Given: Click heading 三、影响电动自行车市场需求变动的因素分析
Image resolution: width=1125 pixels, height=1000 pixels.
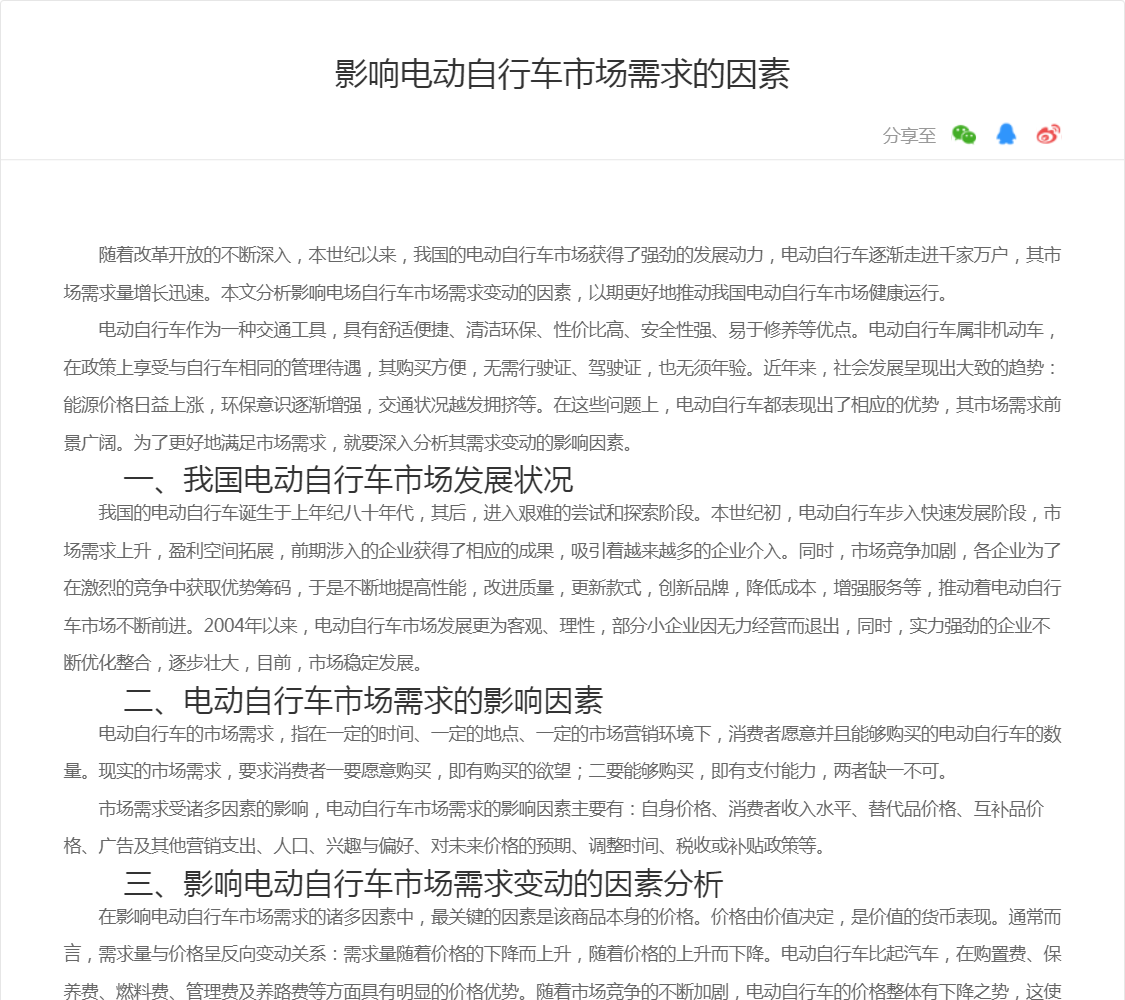Looking at the screenshot, I should click(x=423, y=884).
